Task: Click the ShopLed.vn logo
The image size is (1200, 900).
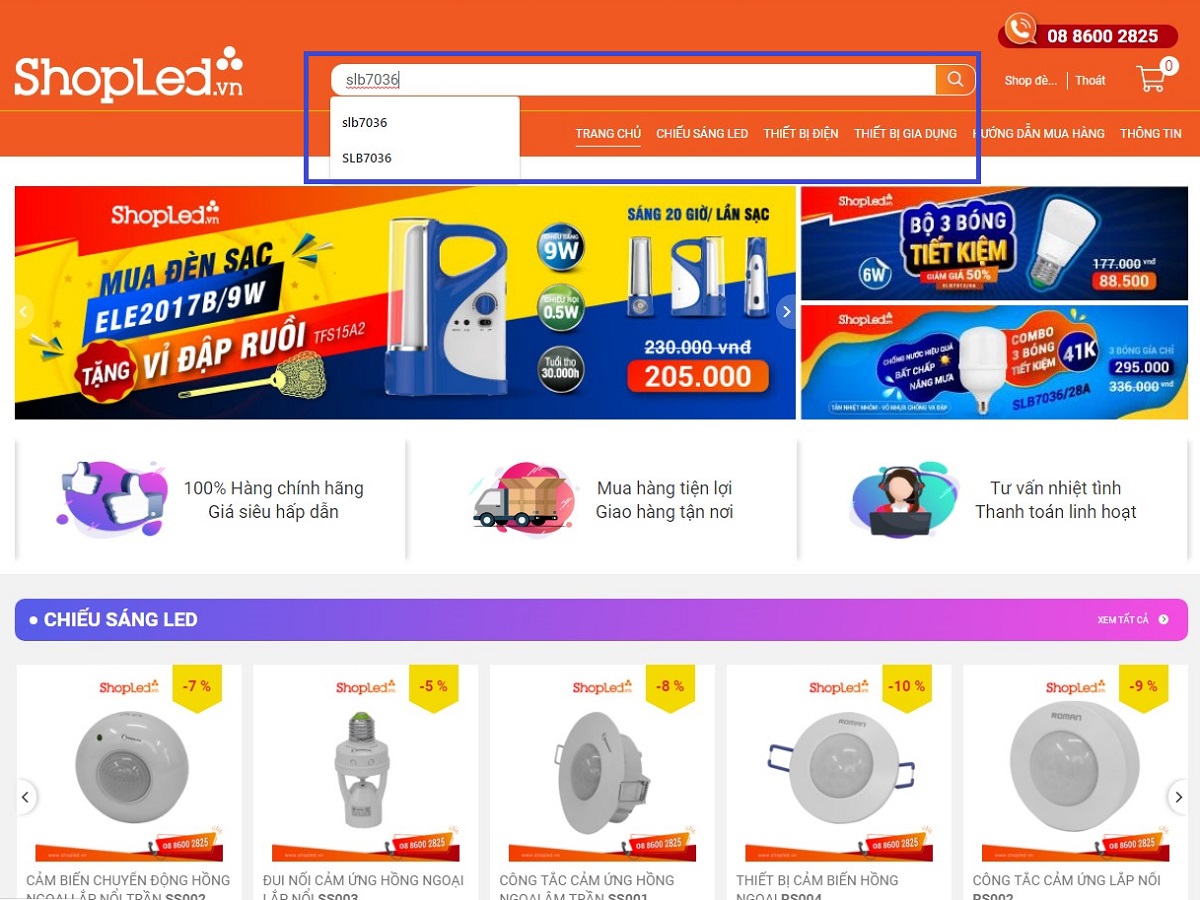Action: point(129,75)
